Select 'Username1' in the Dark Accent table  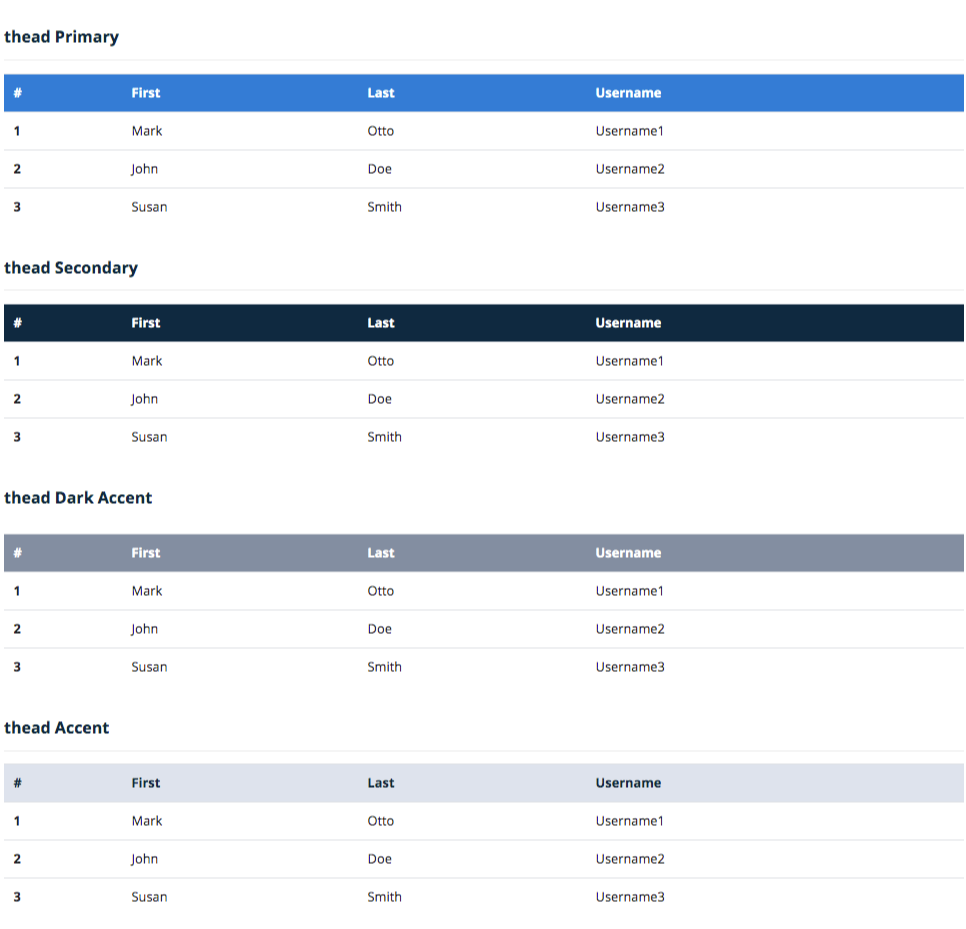pos(630,591)
